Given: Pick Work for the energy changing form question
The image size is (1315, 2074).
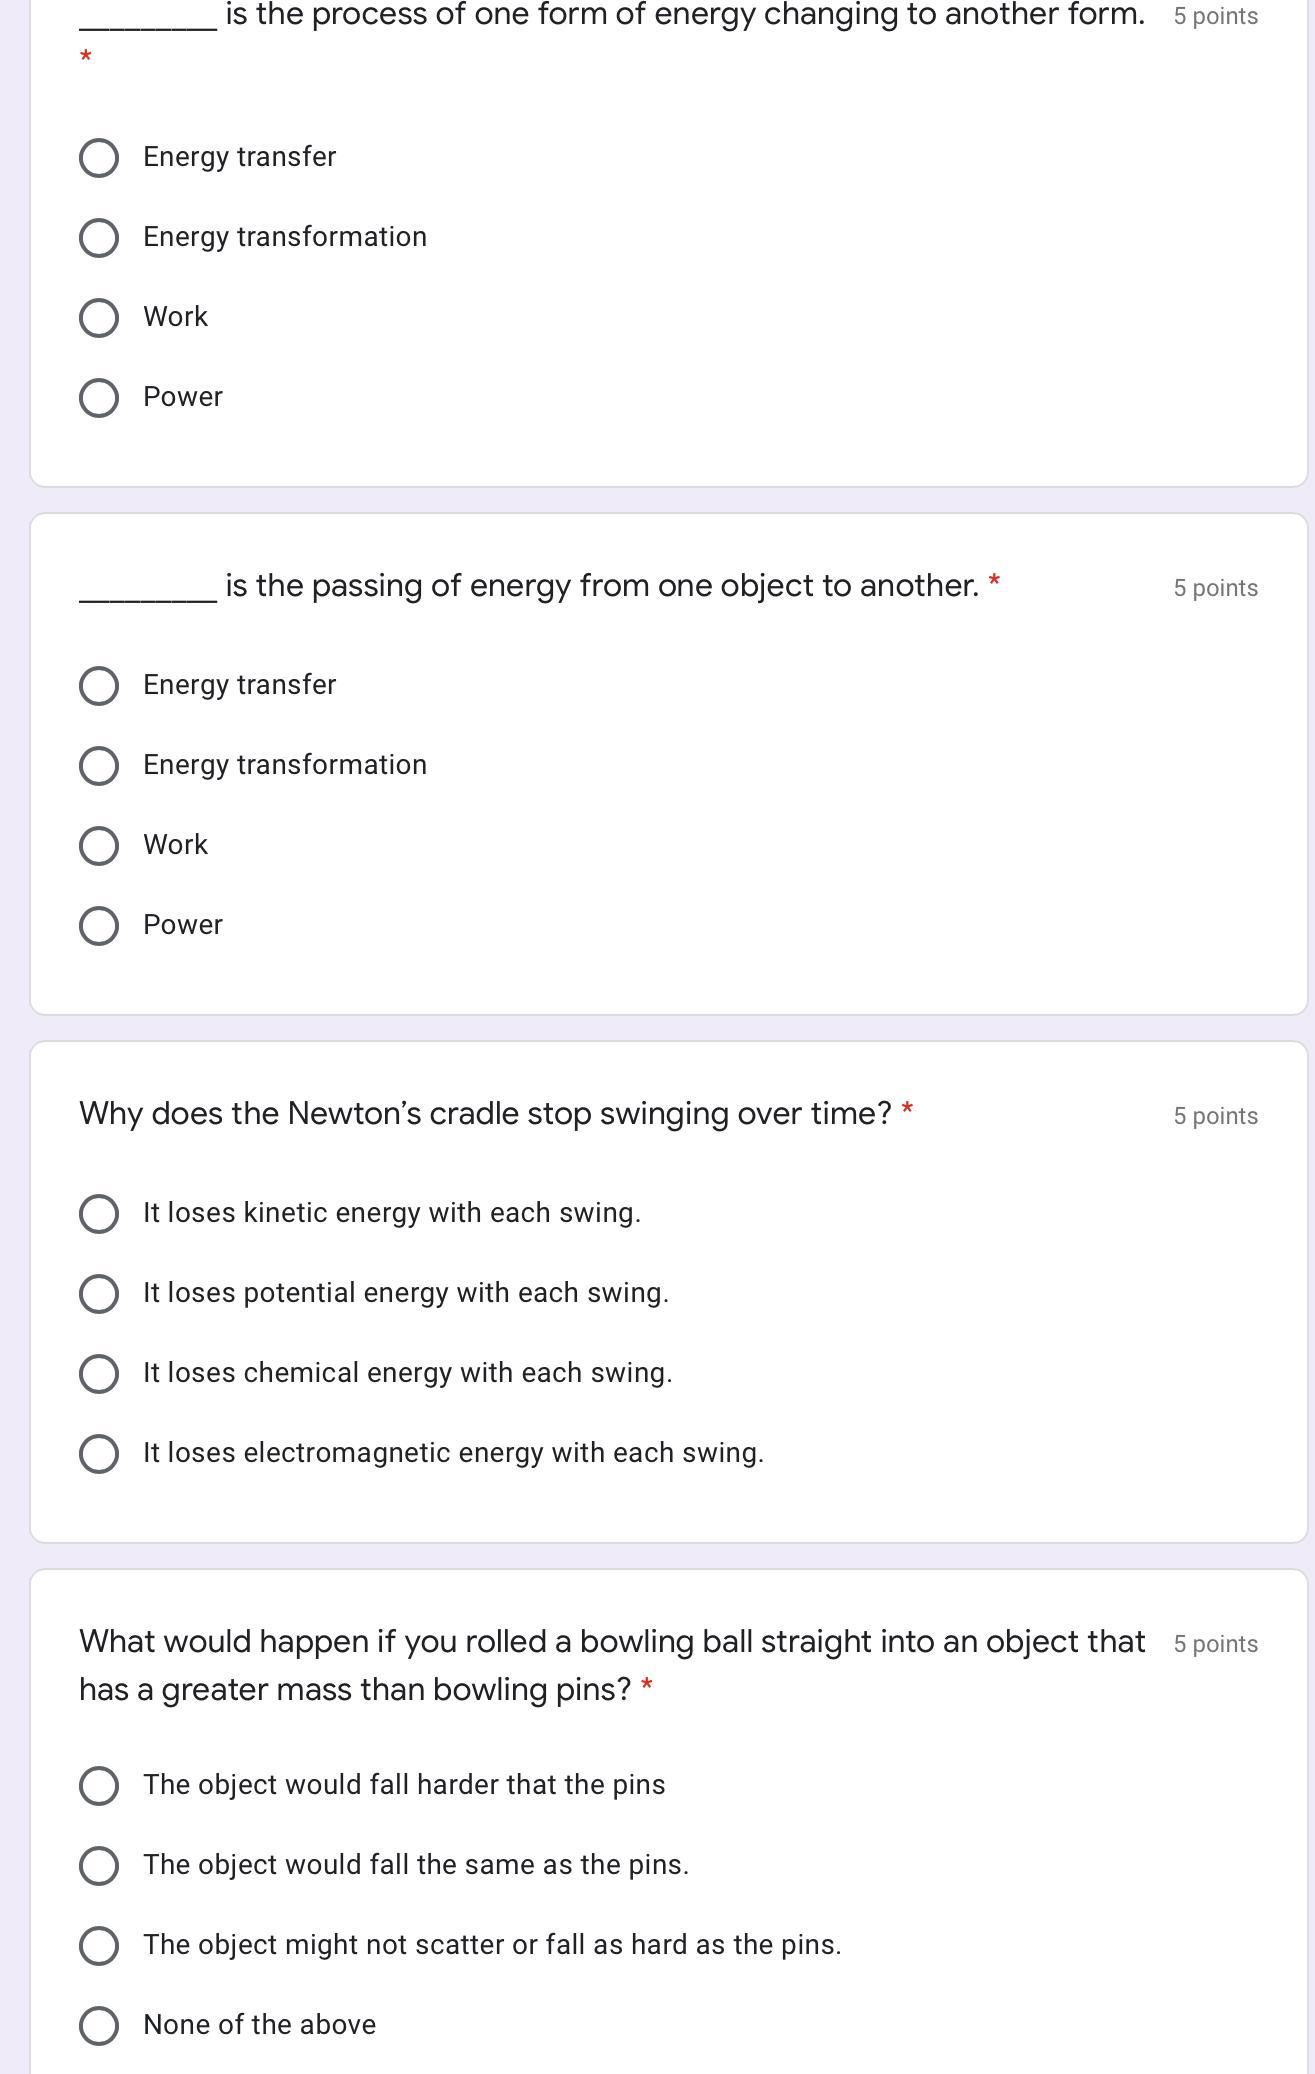Looking at the screenshot, I should (x=99, y=318).
